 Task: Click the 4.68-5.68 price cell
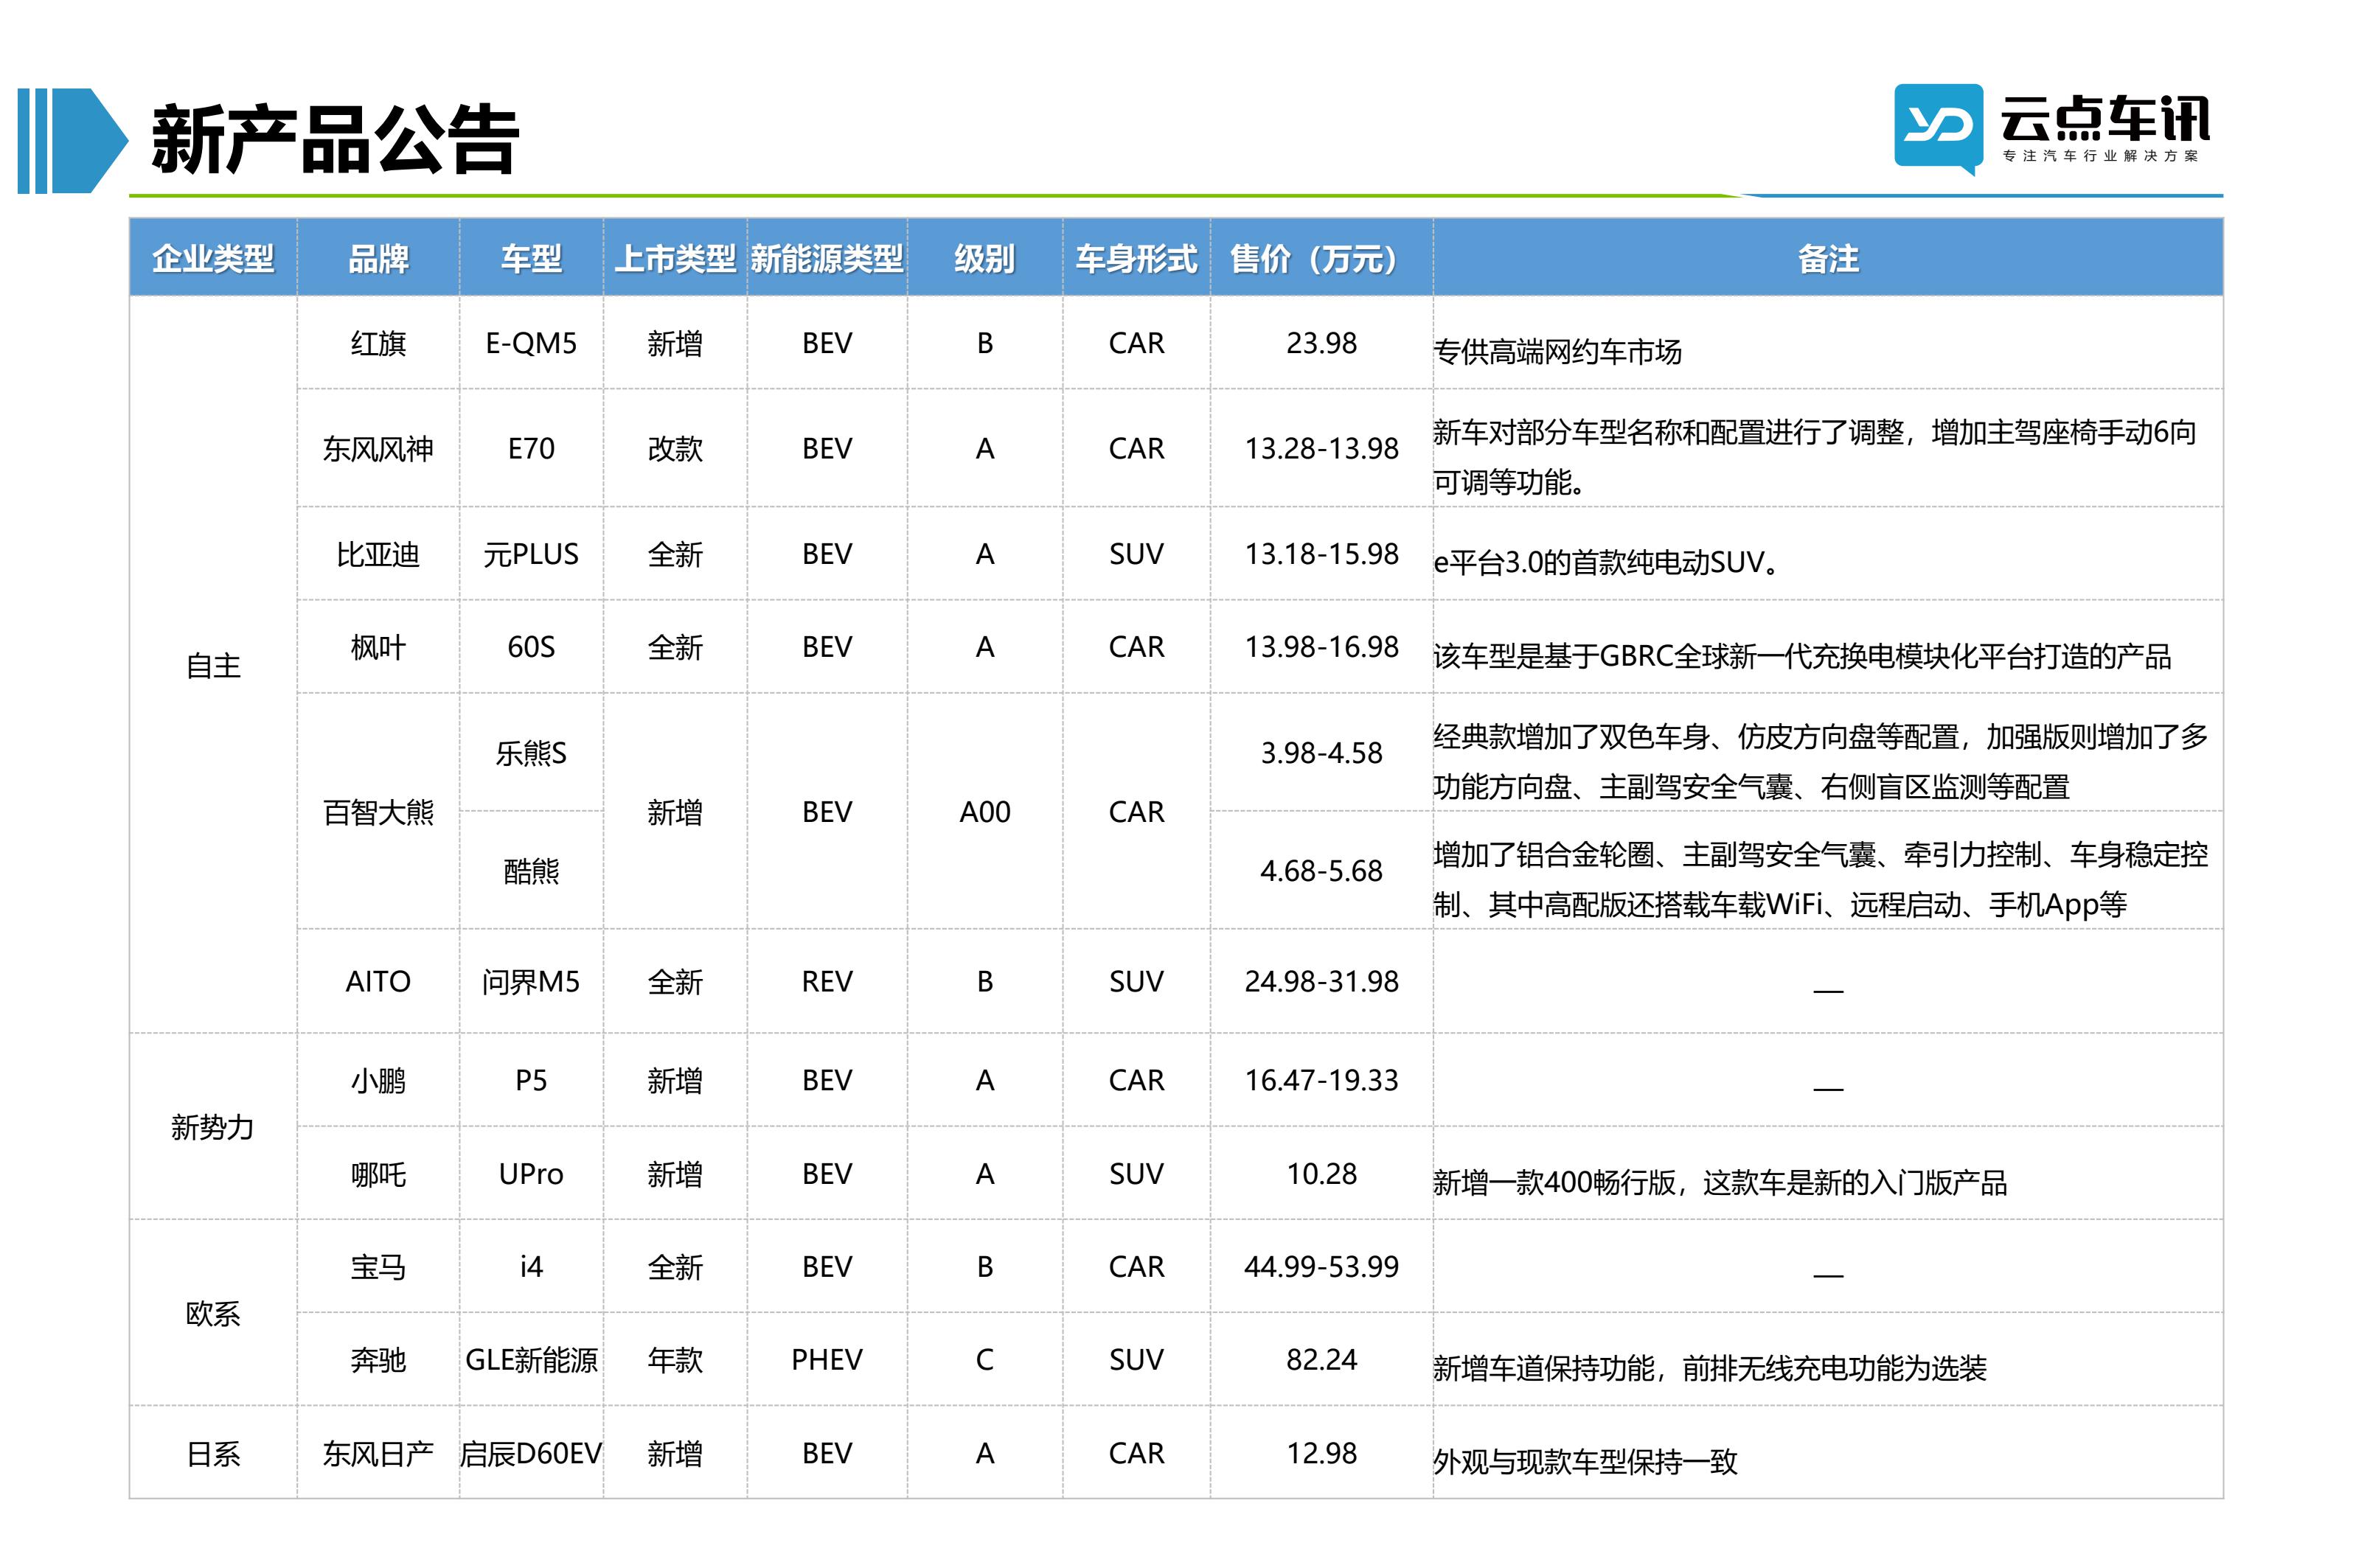[x=1321, y=871]
